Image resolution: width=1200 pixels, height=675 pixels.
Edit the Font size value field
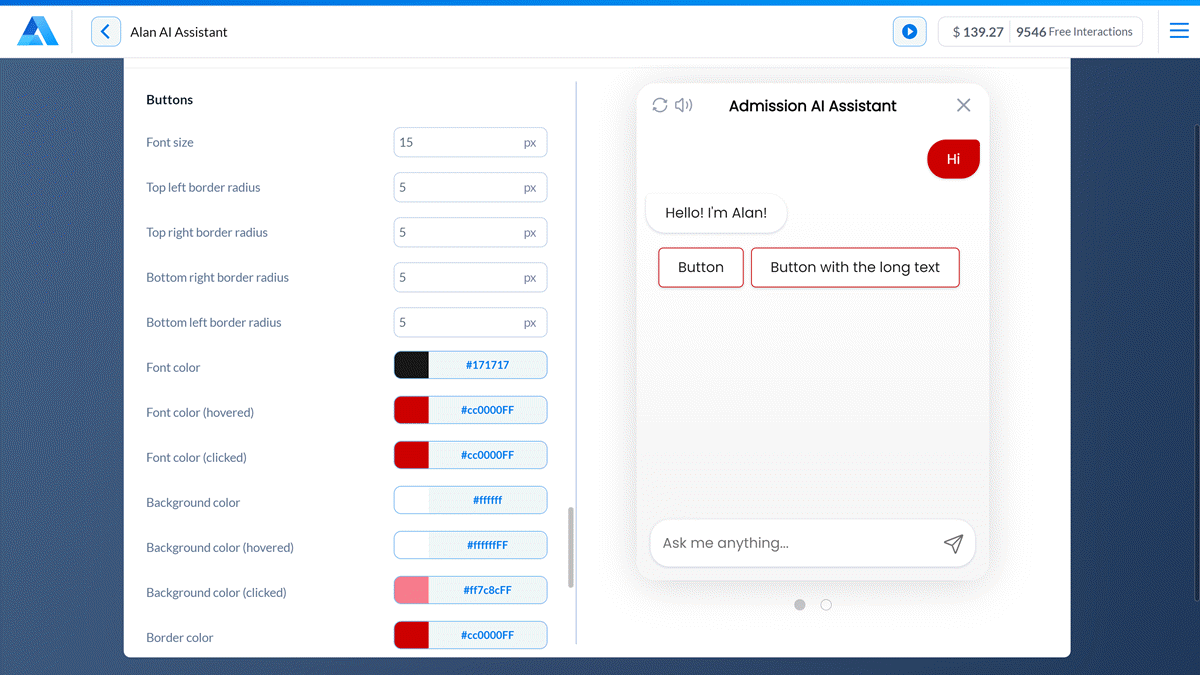coord(470,142)
